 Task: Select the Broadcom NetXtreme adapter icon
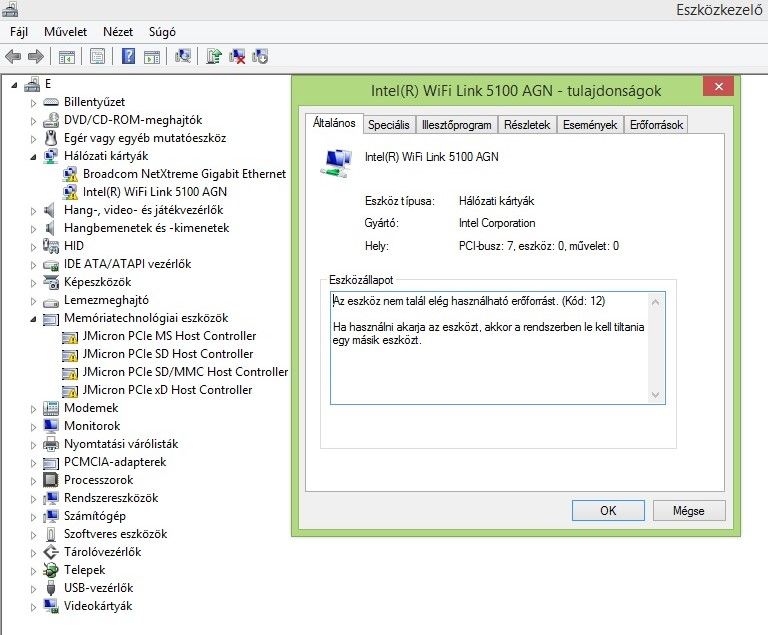(71, 174)
